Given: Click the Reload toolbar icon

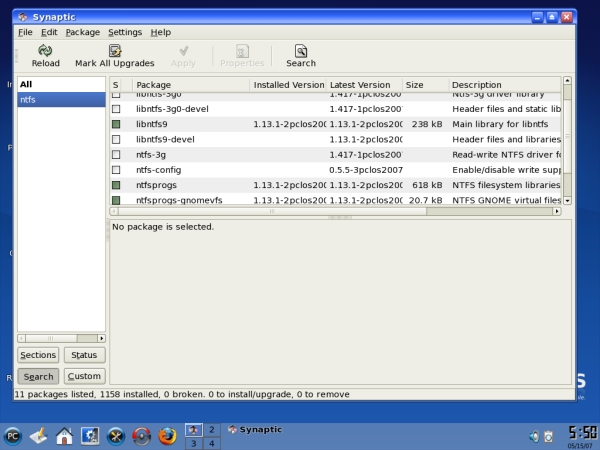Looking at the screenshot, I should pos(45,51).
